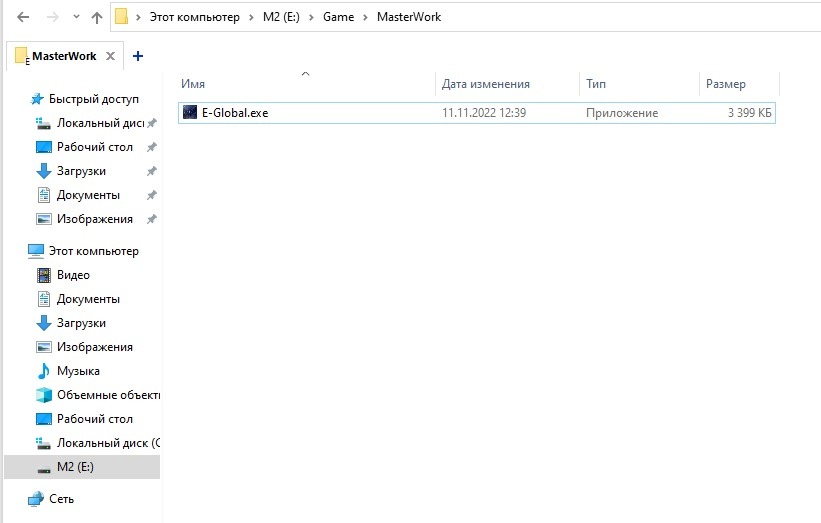Click pin icon beside pinned 'Документы'
Screen dimensions: 821x523
point(152,195)
